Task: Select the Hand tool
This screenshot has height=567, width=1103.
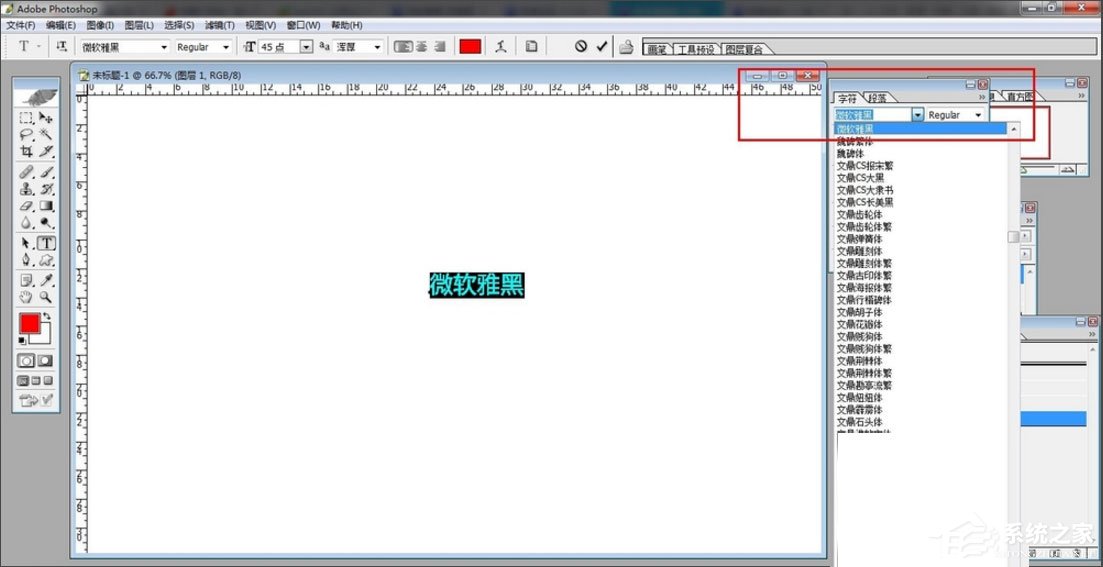Action: [x=27, y=297]
